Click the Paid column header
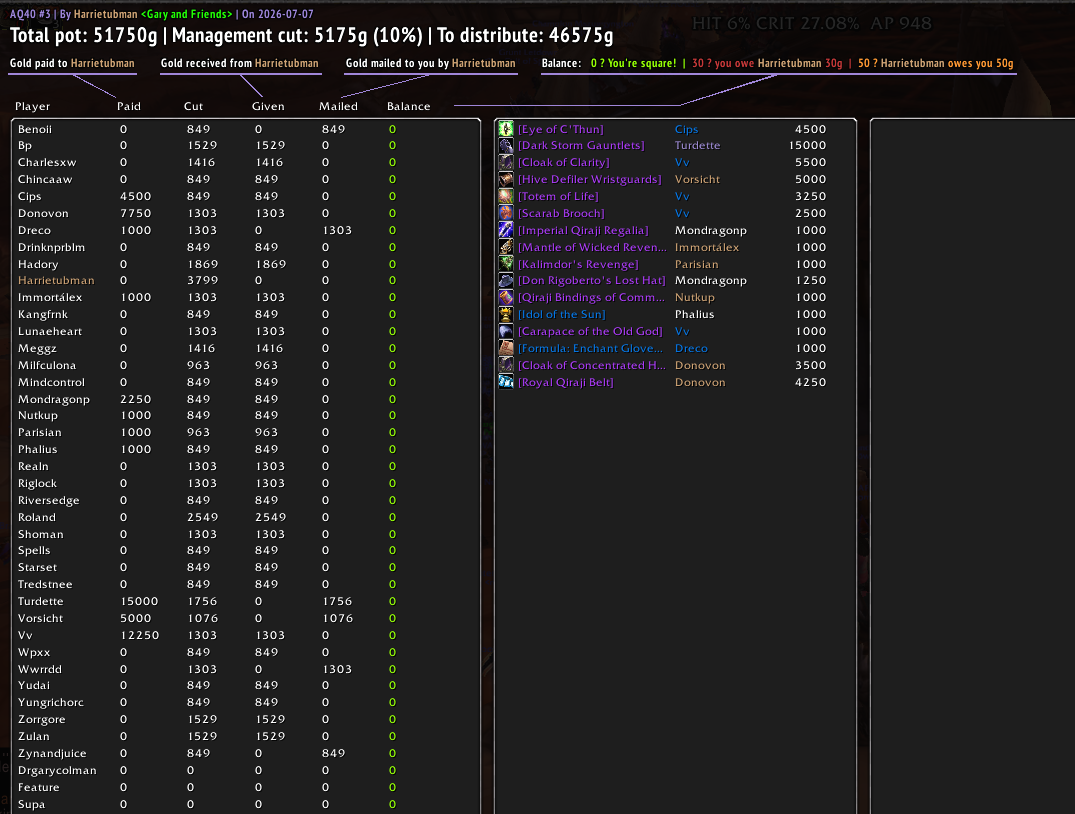Image resolution: width=1075 pixels, height=814 pixels. coord(129,106)
